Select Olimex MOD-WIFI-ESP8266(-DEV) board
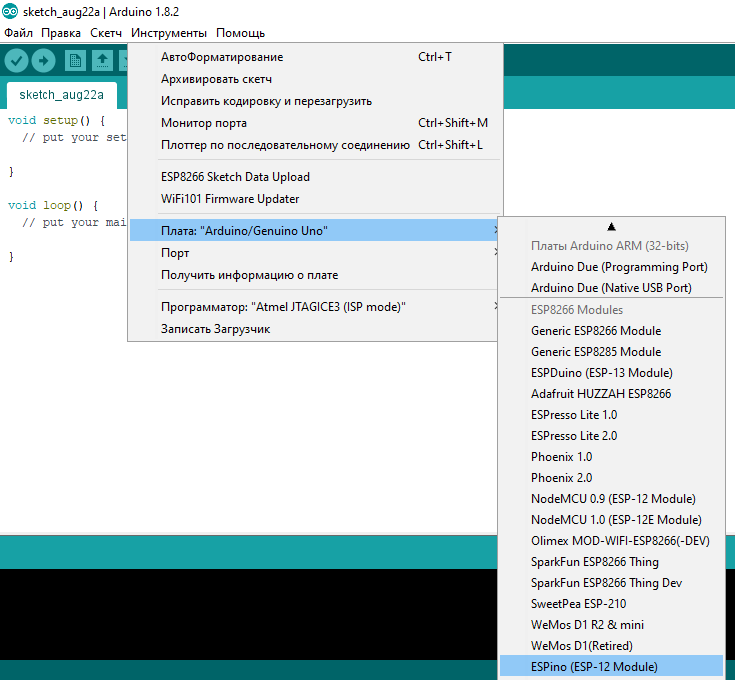 tap(612, 541)
